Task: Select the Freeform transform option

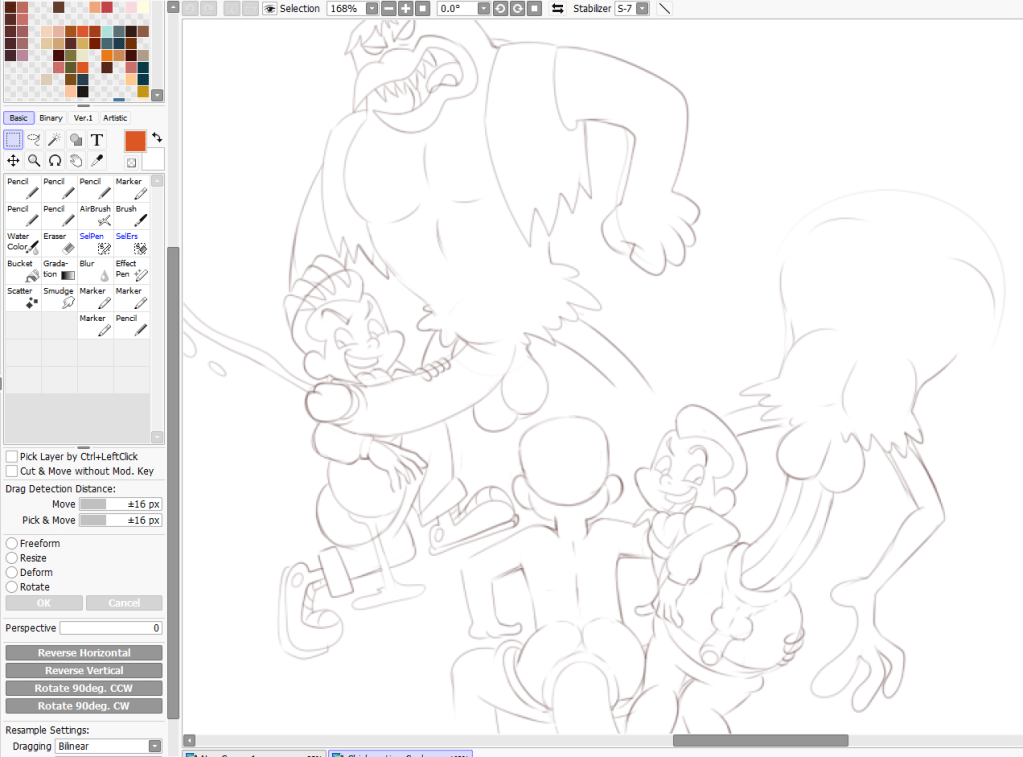Action: (x=12, y=544)
